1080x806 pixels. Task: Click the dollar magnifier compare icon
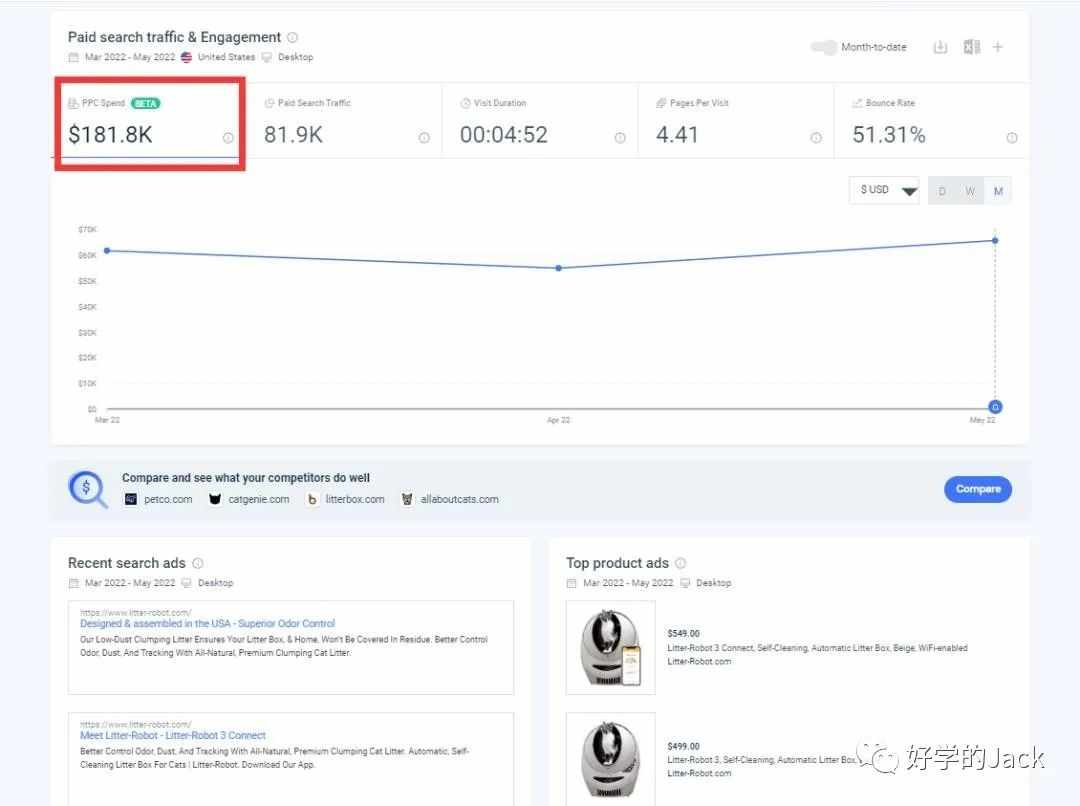point(87,489)
